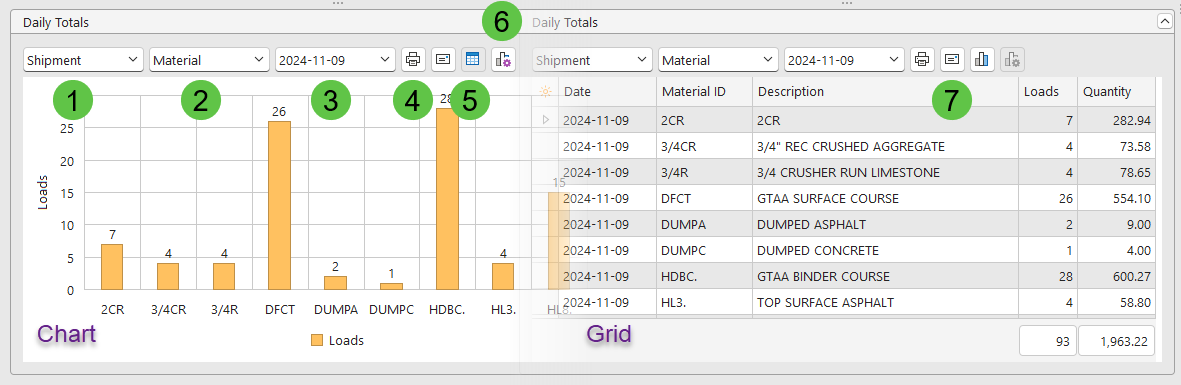Click the caption icon in the chart panel toolbar

point(443,59)
